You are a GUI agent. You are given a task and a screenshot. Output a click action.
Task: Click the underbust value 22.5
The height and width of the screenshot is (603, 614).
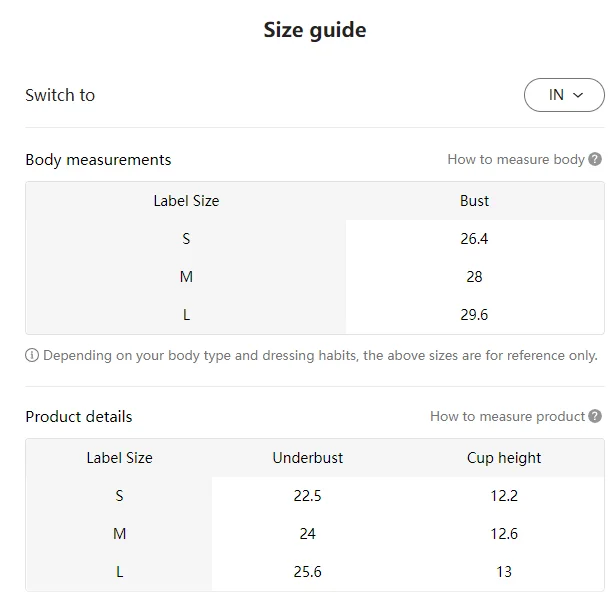pyautogui.click(x=307, y=496)
